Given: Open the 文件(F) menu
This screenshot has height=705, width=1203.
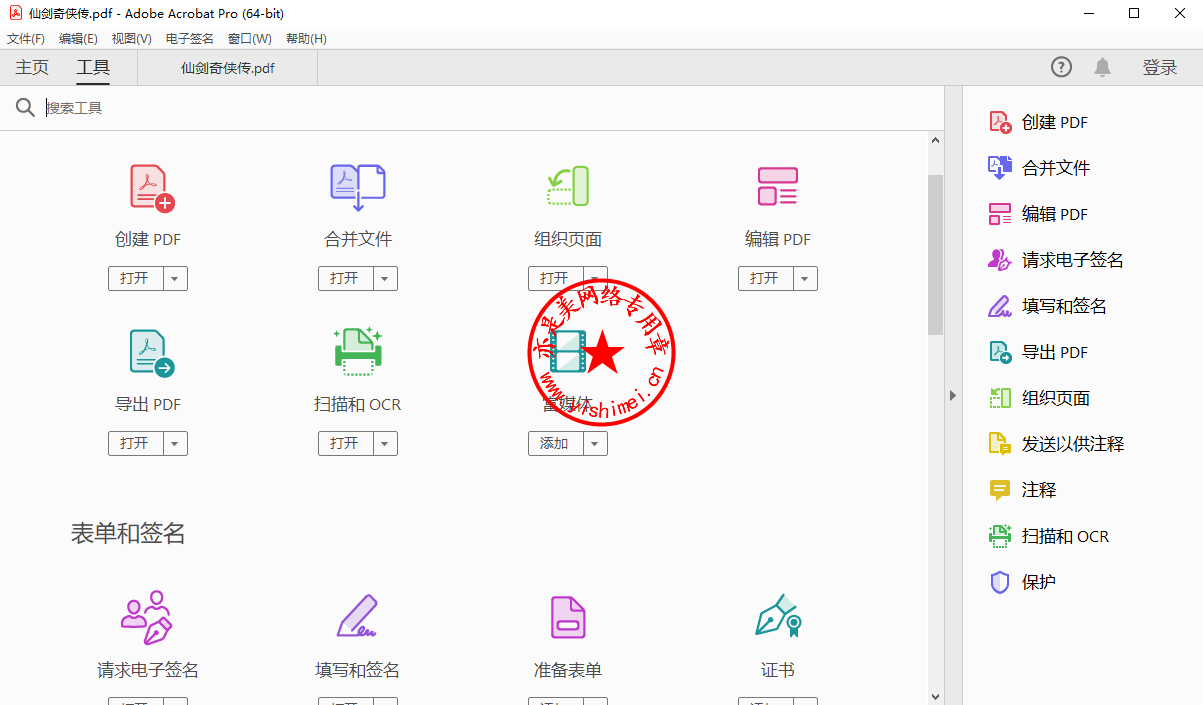Looking at the screenshot, I should click(26, 38).
